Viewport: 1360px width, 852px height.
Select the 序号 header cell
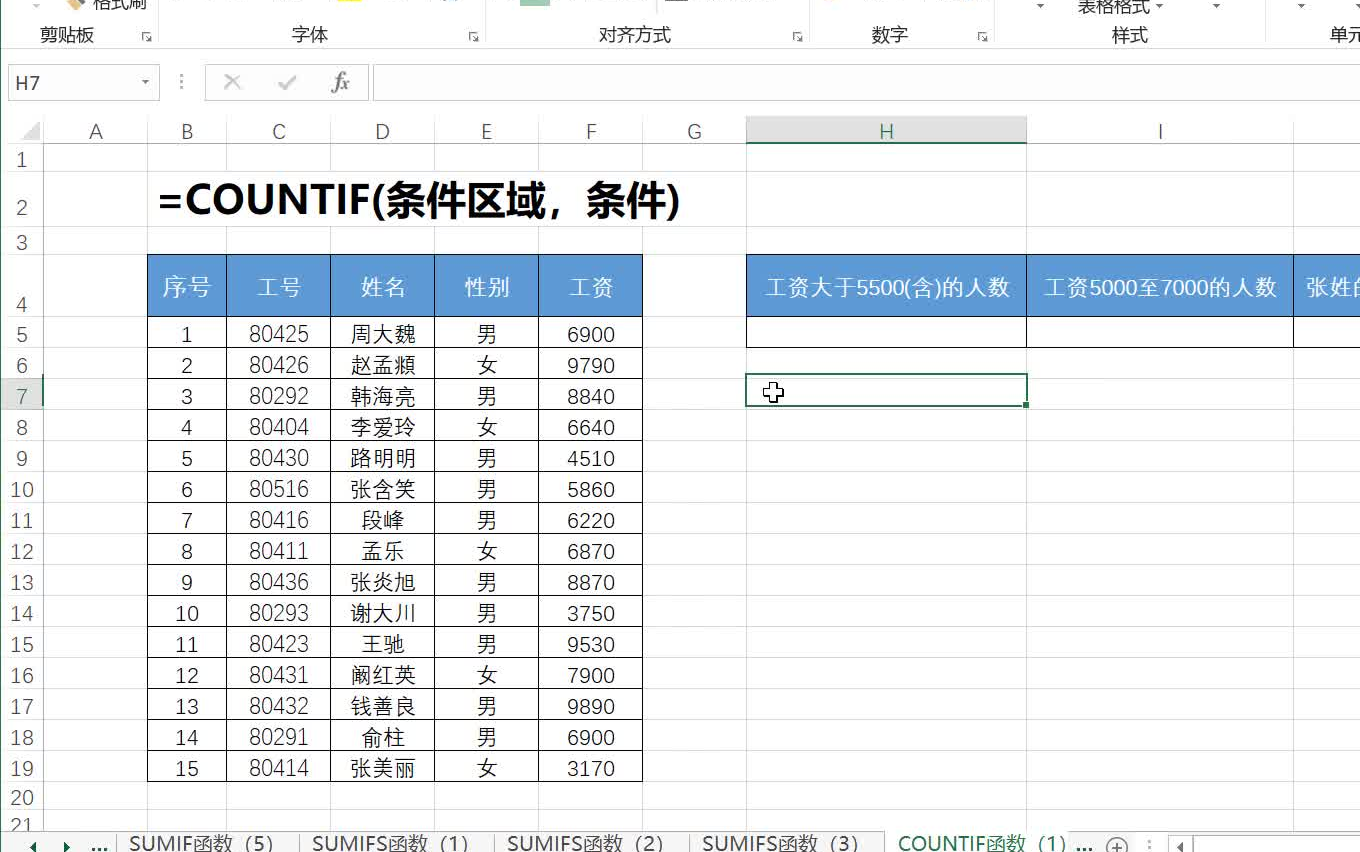187,286
